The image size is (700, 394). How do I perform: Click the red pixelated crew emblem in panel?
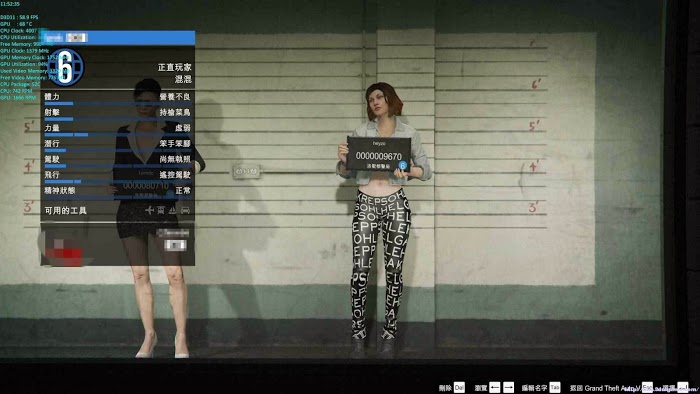[63, 253]
